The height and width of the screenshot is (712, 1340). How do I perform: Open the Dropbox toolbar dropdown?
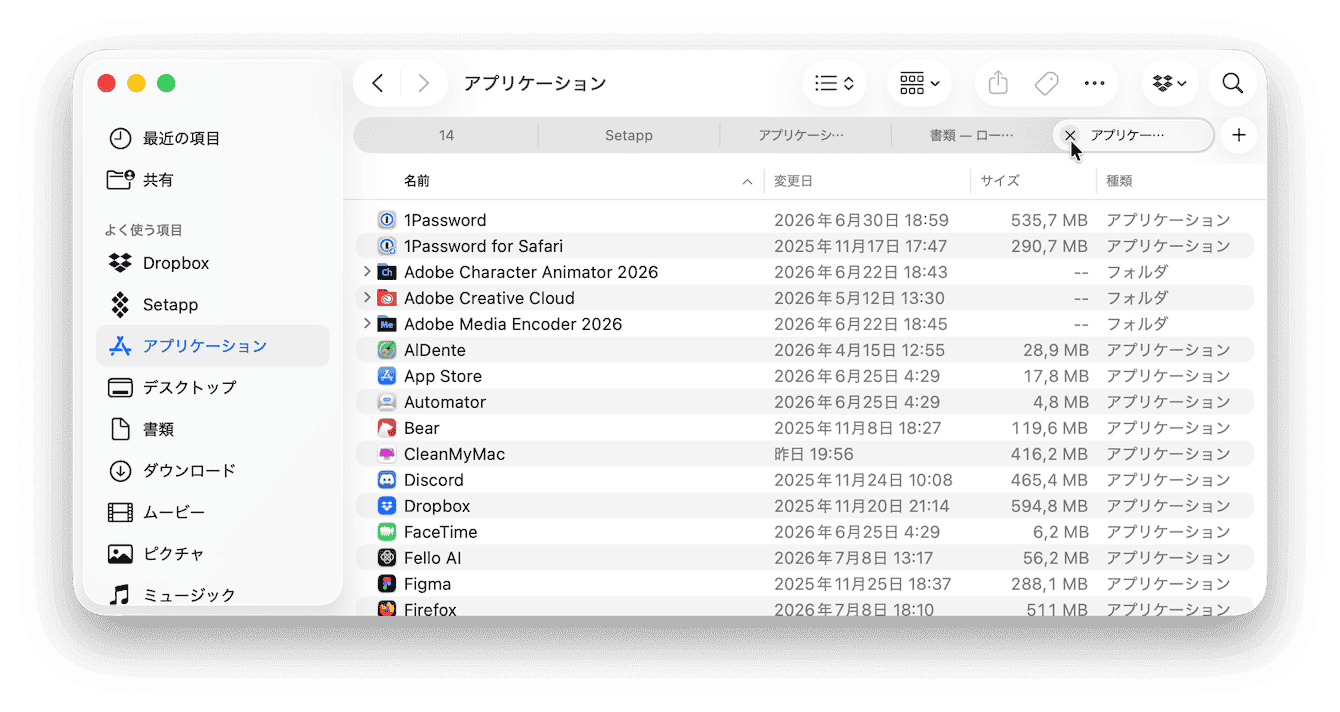1170,84
